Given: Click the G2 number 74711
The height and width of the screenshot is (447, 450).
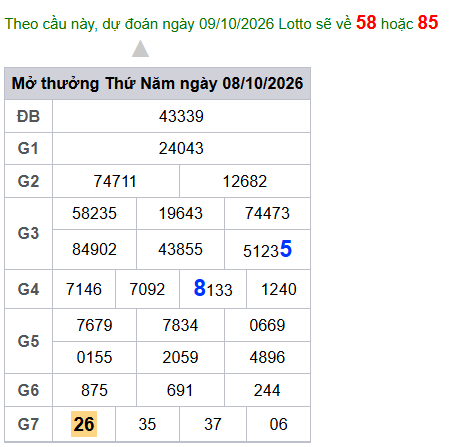Looking at the screenshot, I should pyautogui.click(x=115, y=182).
